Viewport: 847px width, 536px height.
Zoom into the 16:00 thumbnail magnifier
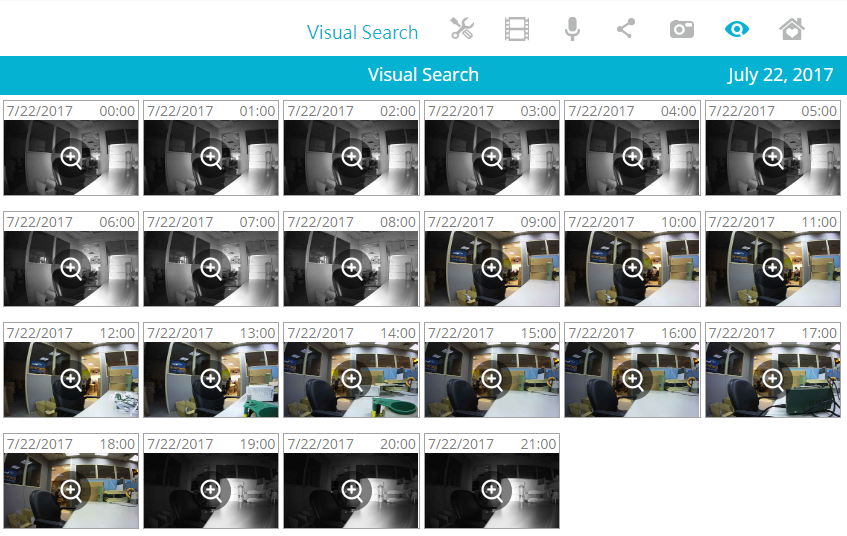pos(633,379)
